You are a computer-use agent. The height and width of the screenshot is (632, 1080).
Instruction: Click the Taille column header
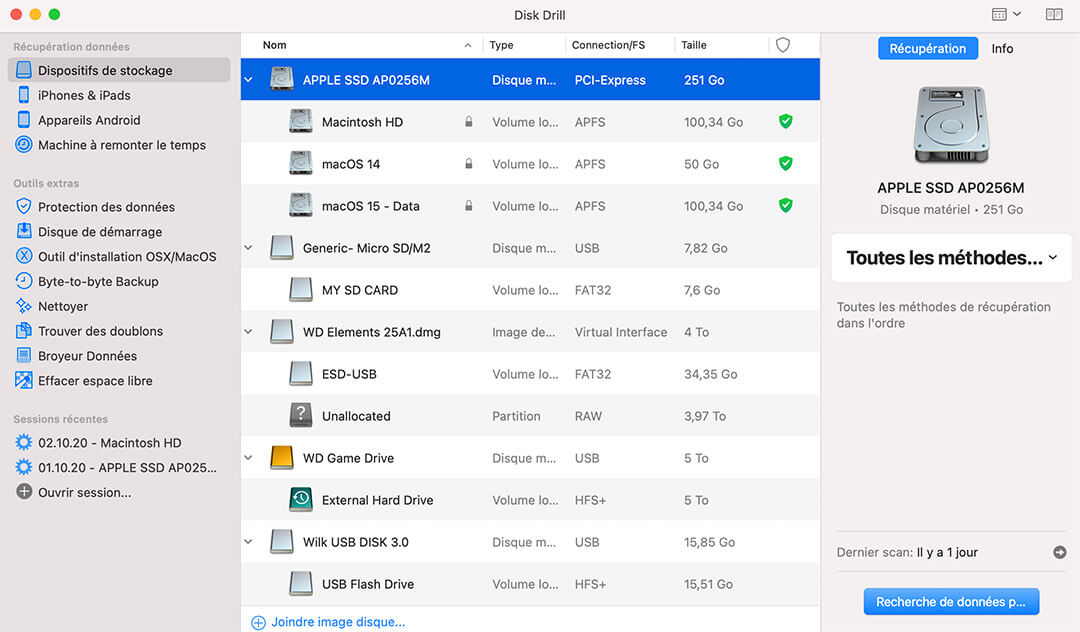[x=694, y=45]
